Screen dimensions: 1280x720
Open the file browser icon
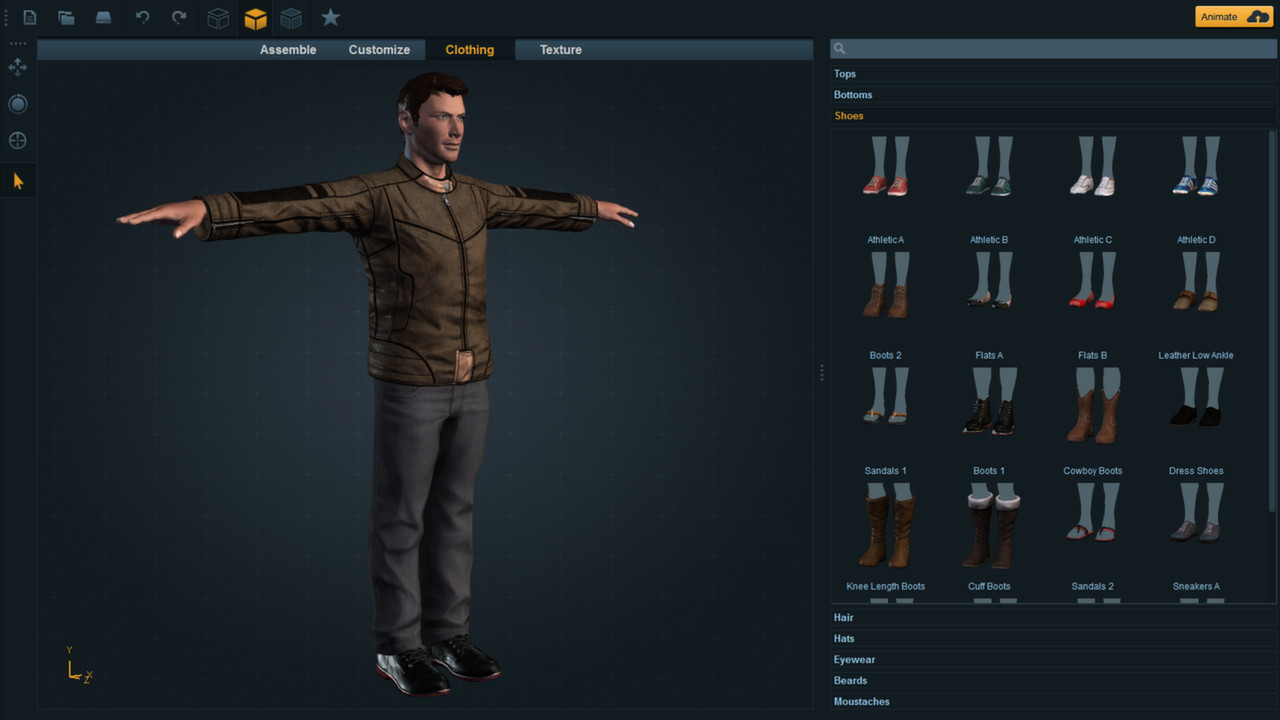(66, 17)
